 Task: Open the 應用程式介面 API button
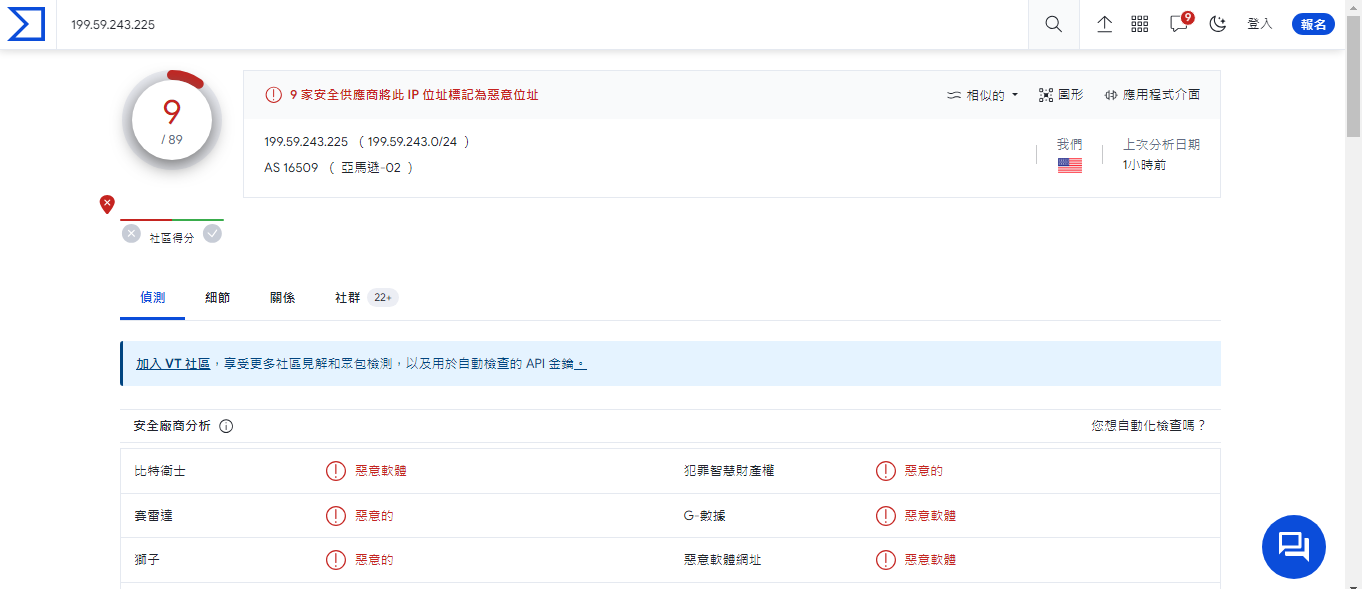click(x=1152, y=95)
